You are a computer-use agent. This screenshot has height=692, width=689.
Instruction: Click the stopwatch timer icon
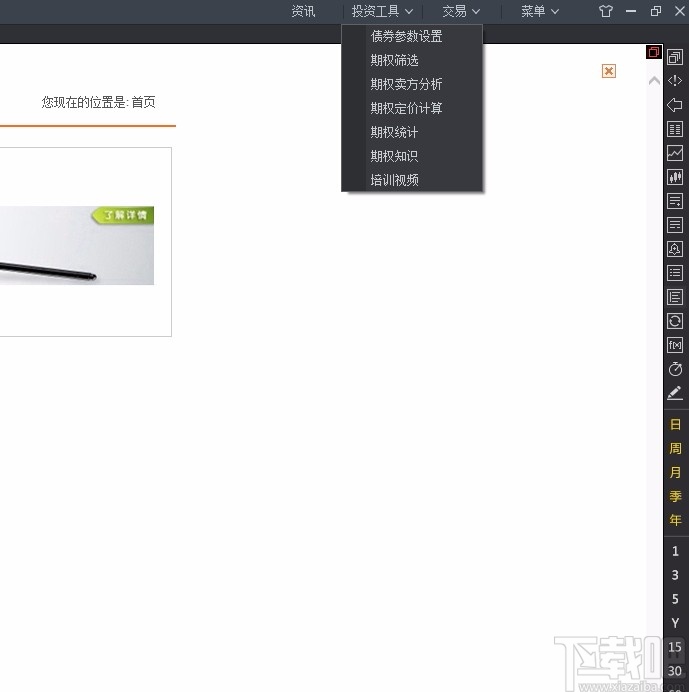pos(675,369)
